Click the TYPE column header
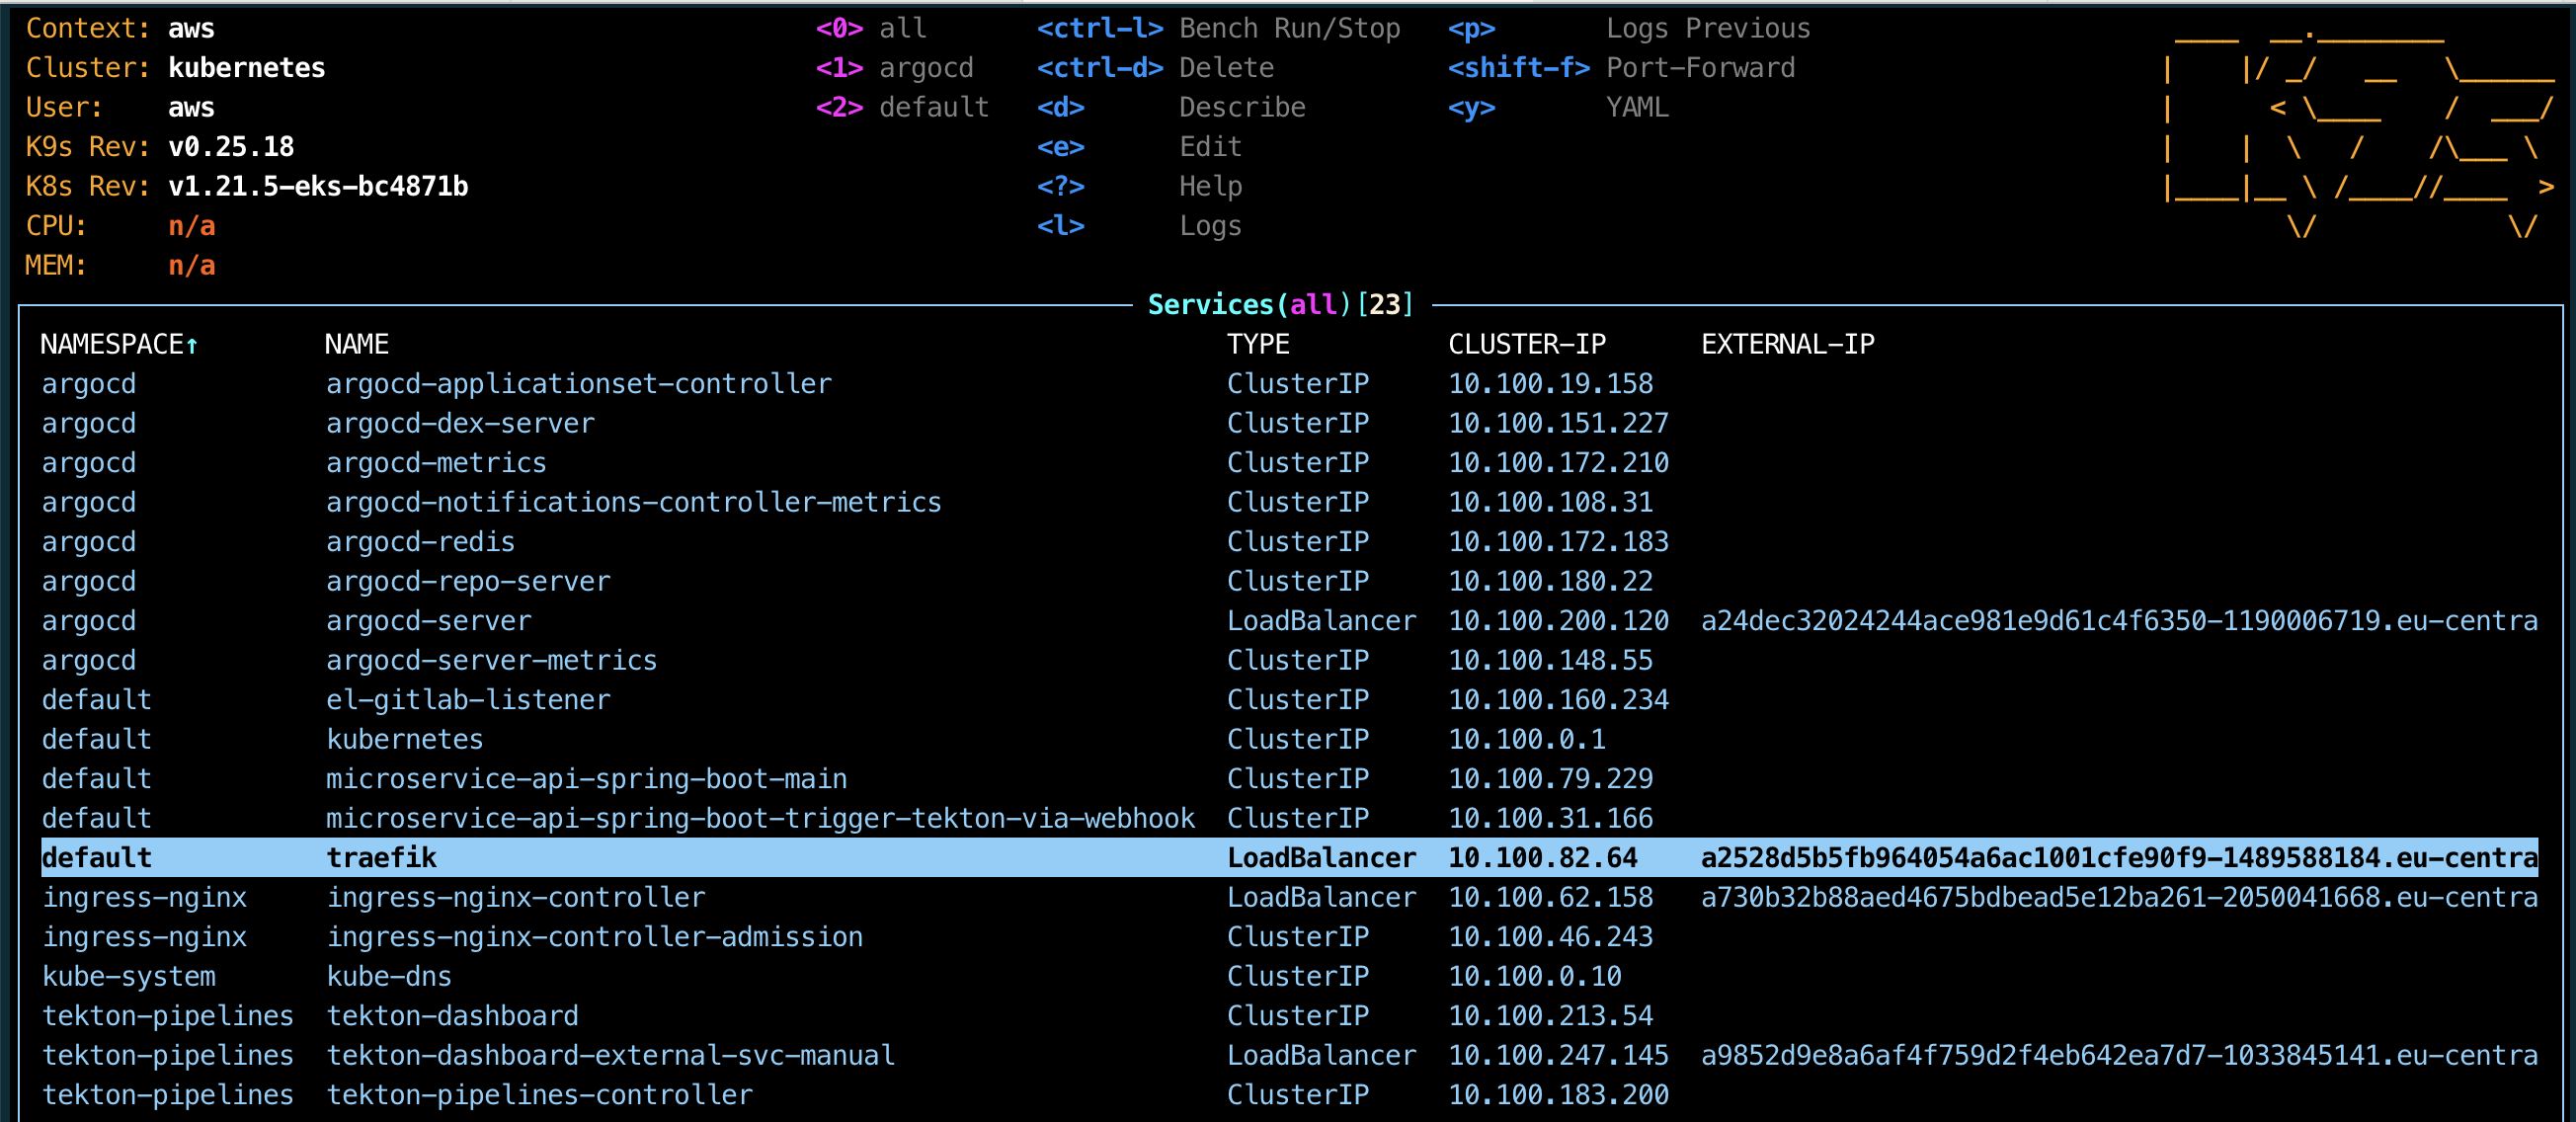This screenshot has height=1122, width=2576. [x=1257, y=345]
